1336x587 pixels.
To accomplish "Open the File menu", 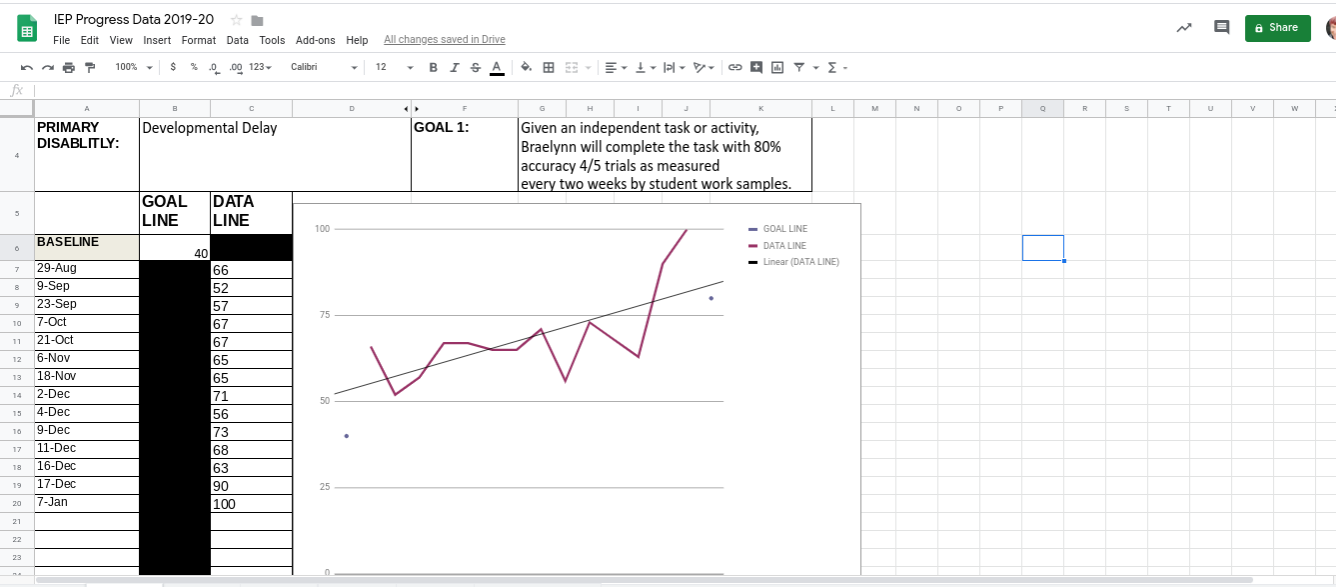I will tap(61, 40).
